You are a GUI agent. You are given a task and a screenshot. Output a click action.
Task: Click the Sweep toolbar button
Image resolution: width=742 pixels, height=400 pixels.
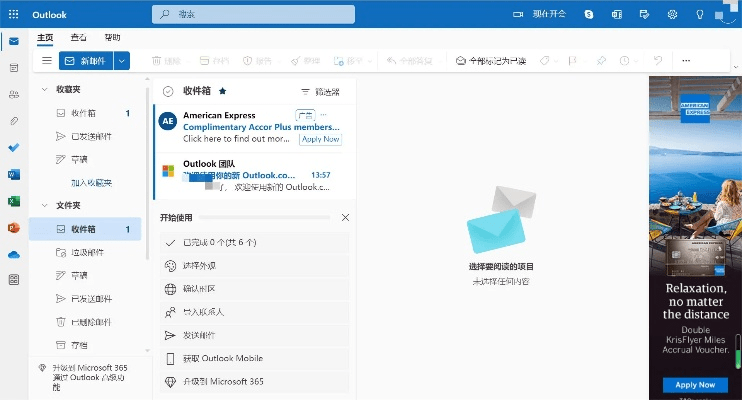(x=305, y=61)
